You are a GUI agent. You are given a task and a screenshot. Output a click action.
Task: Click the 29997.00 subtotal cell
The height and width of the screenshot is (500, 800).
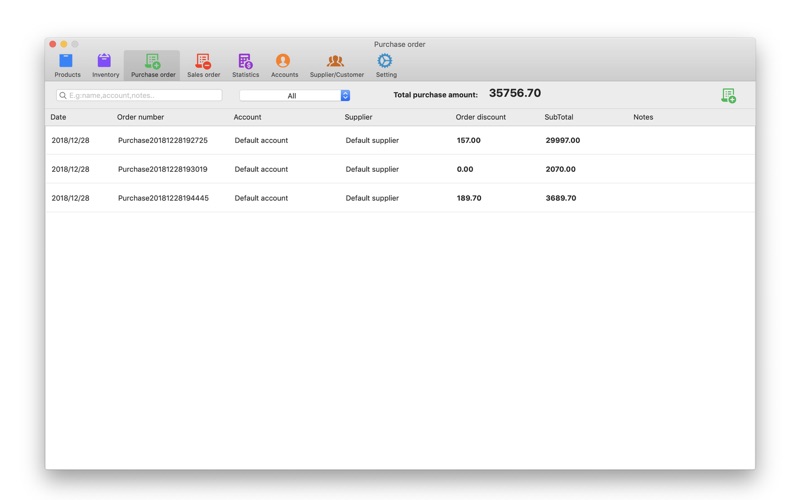[563, 140]
